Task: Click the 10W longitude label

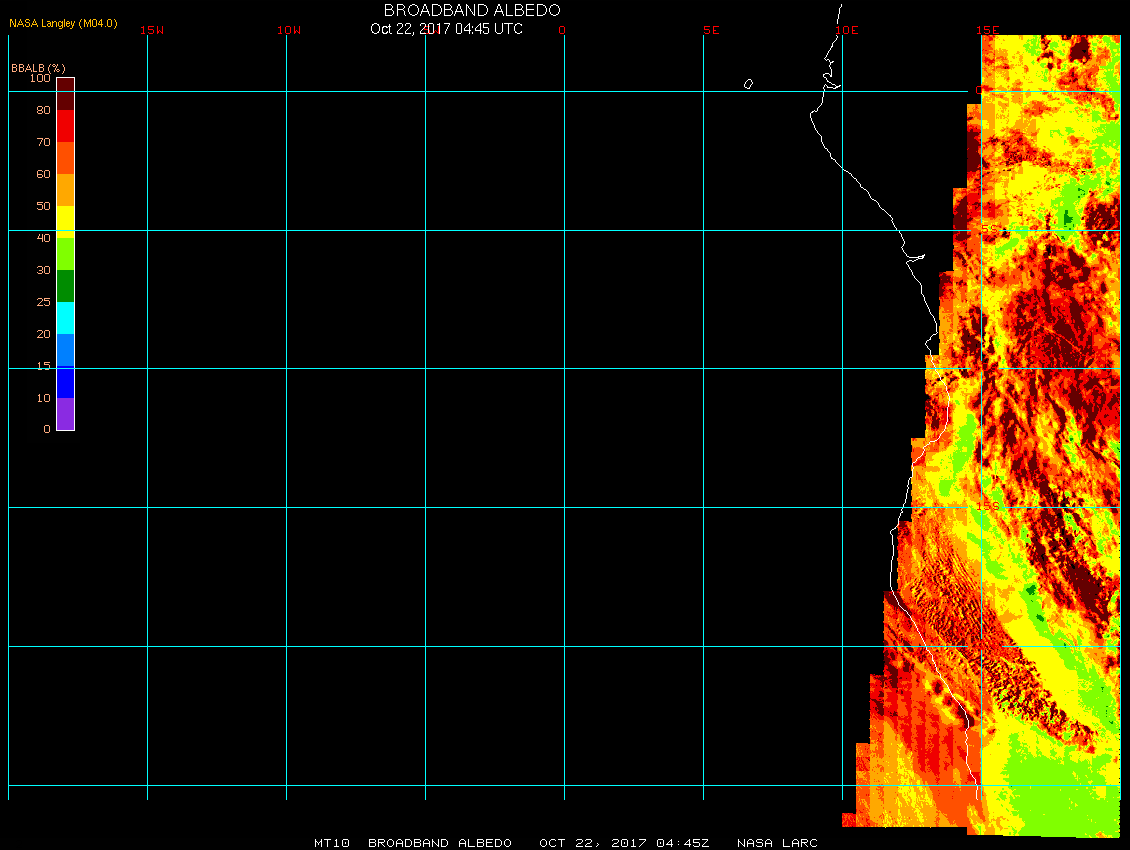Action: click(289, 30)
